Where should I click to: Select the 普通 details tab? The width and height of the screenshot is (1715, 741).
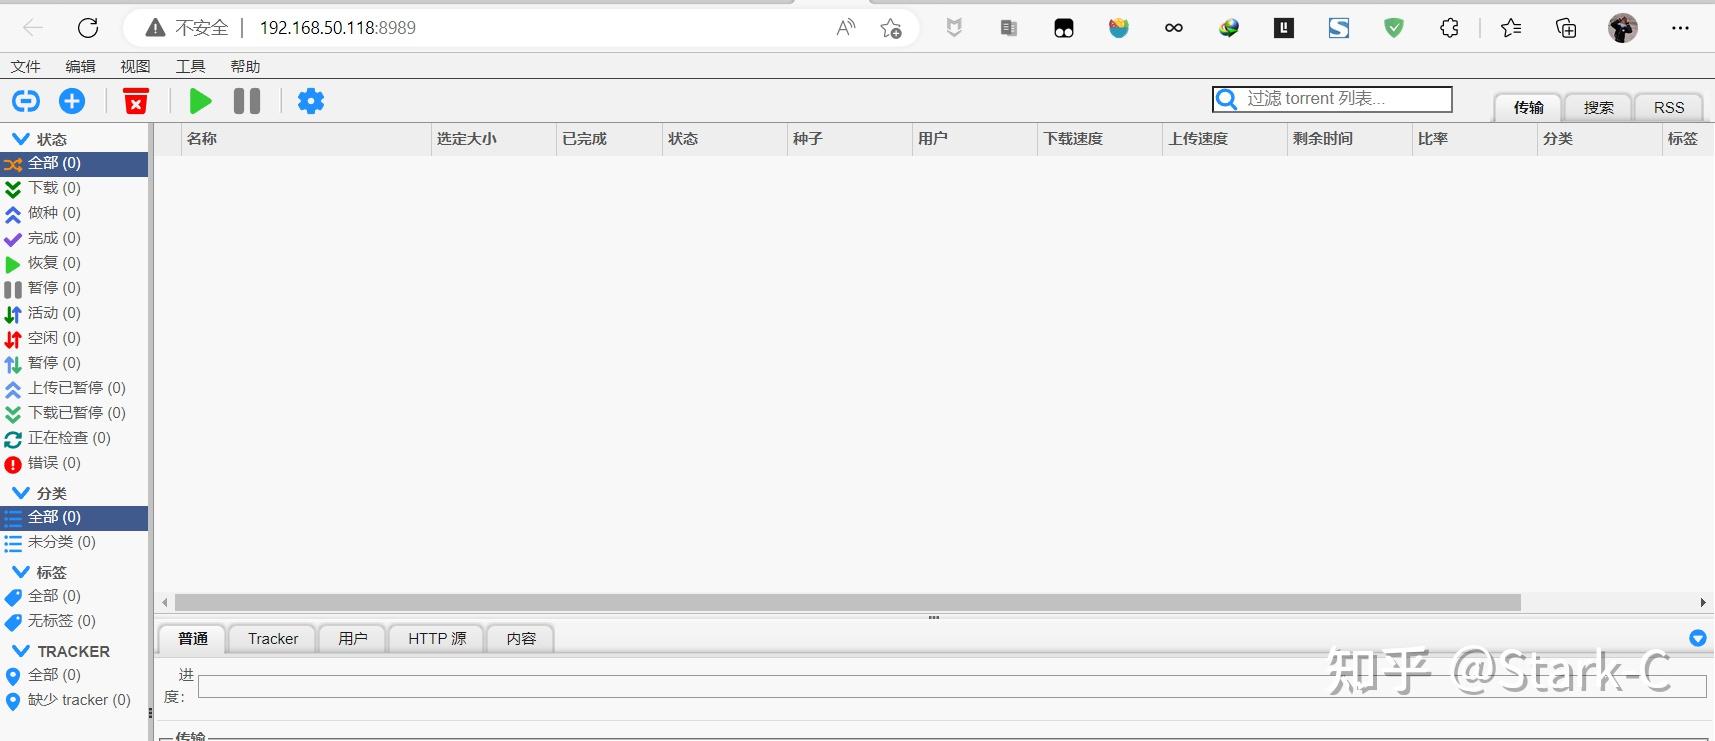coord(193,638)
